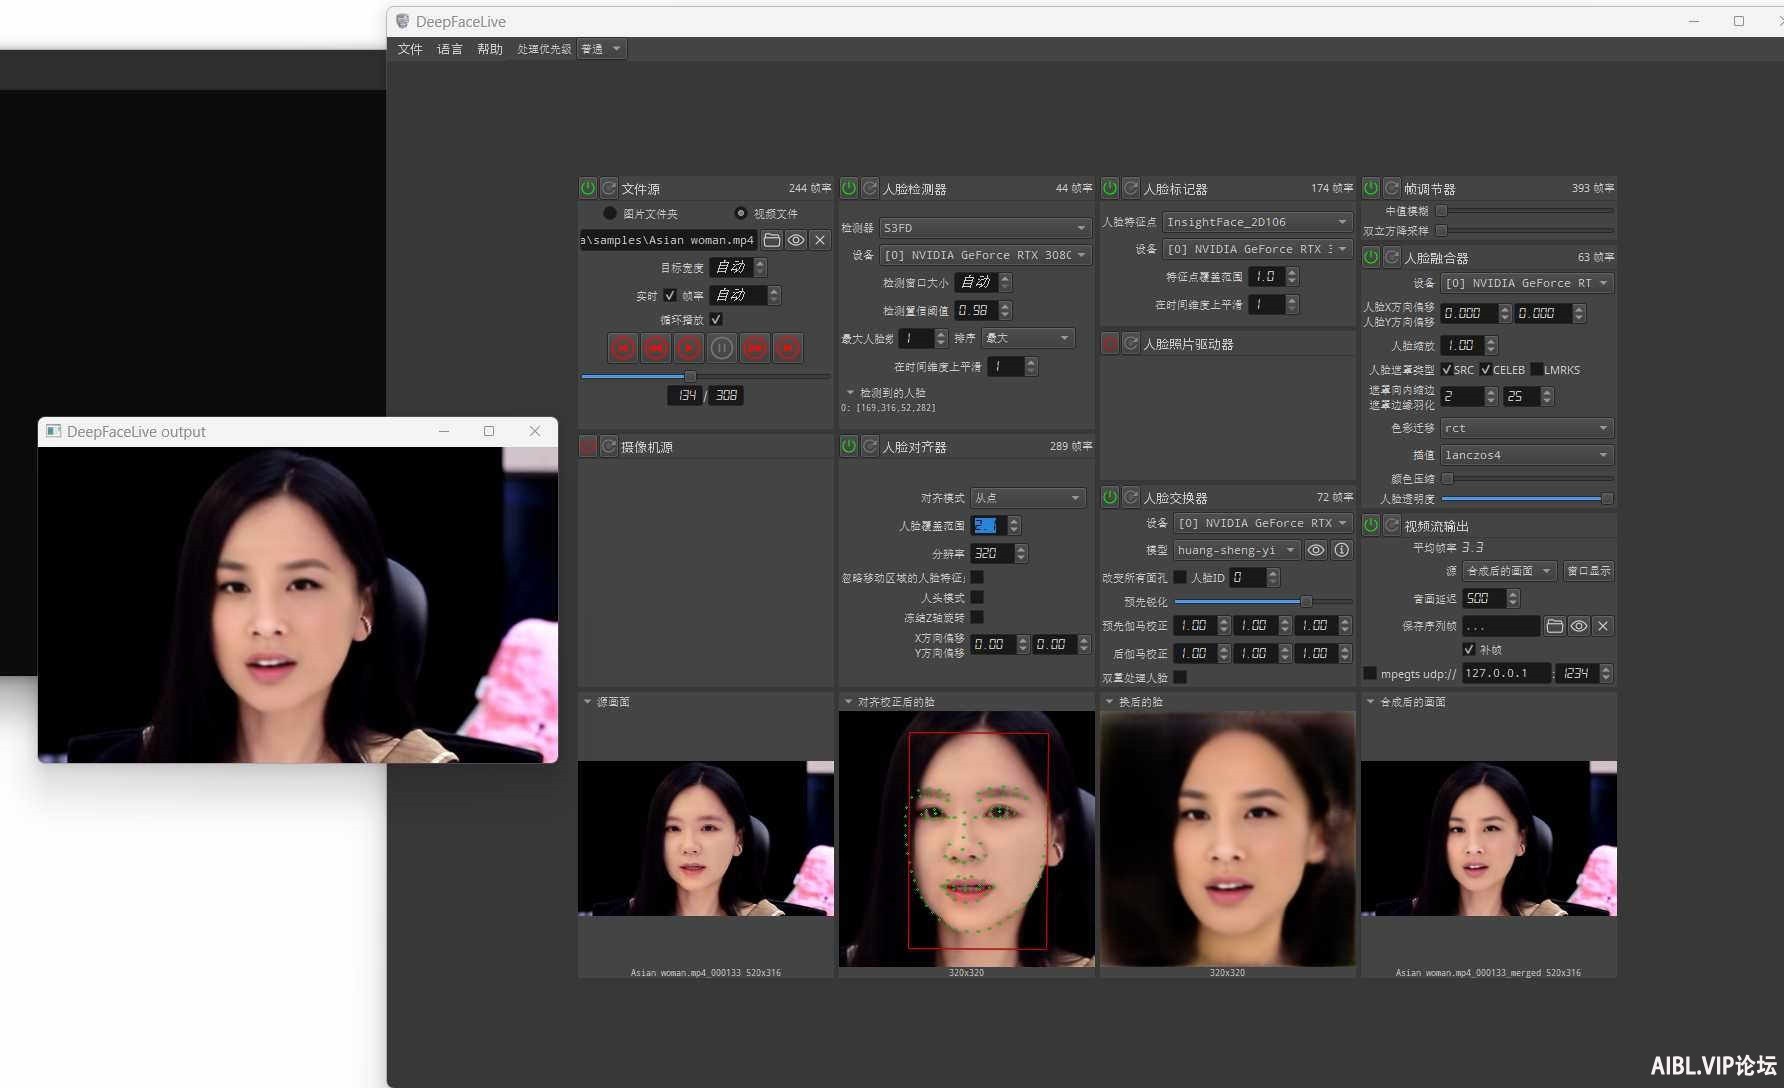Adjust the 人脸透明度 slider
The image size is (1784, 1088).
1527,498
